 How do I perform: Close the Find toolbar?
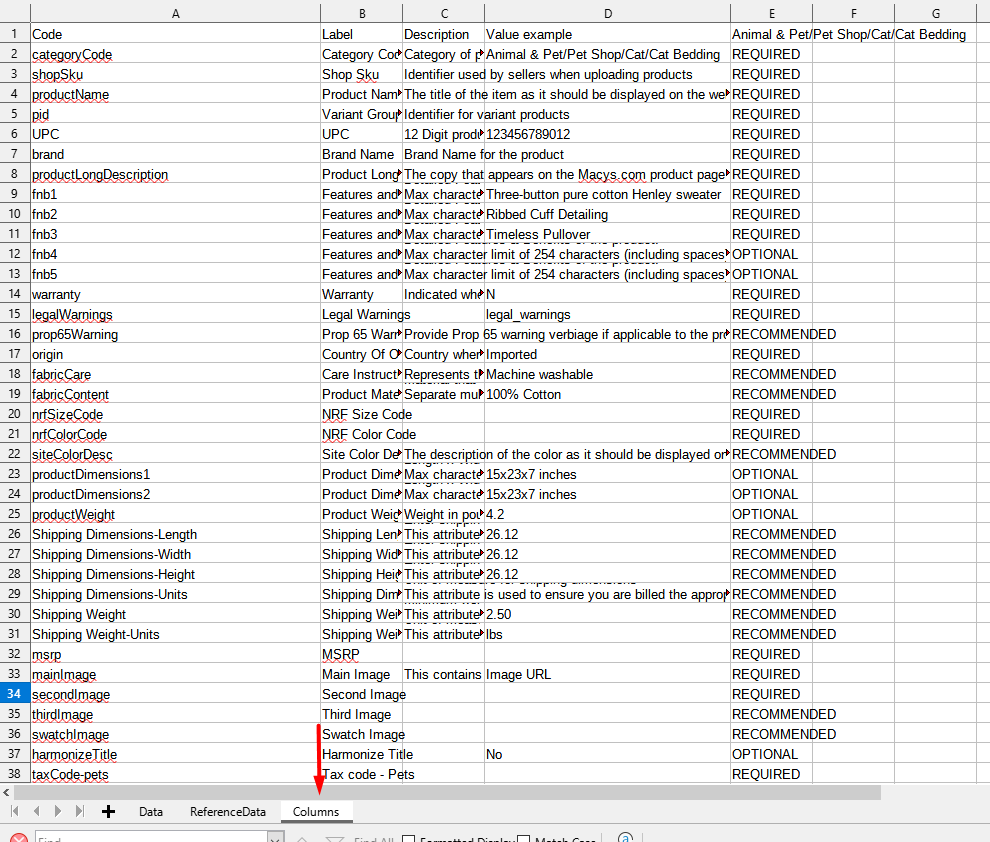[x=19, y=839]
